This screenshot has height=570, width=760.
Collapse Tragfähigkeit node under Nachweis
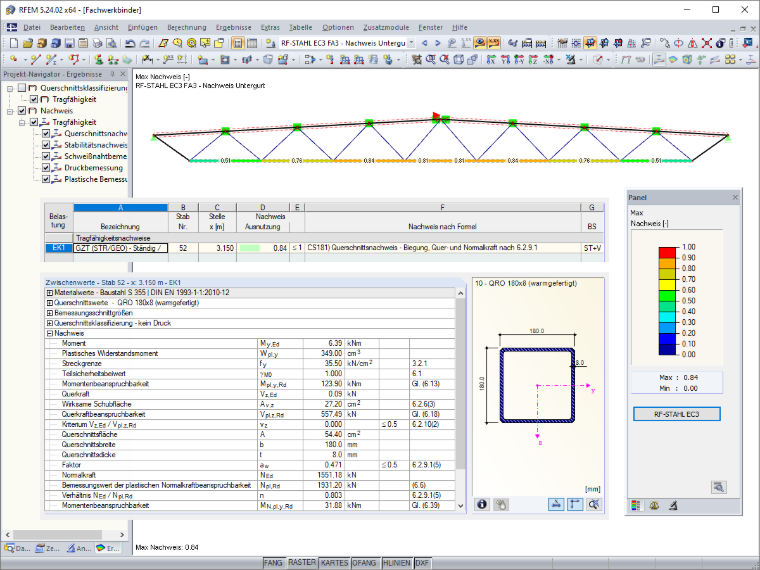(22, 122)
